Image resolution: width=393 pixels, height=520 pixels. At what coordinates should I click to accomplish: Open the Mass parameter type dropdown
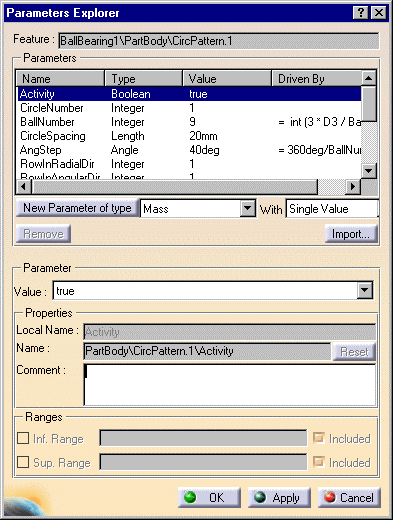click(x=248, y=209)
